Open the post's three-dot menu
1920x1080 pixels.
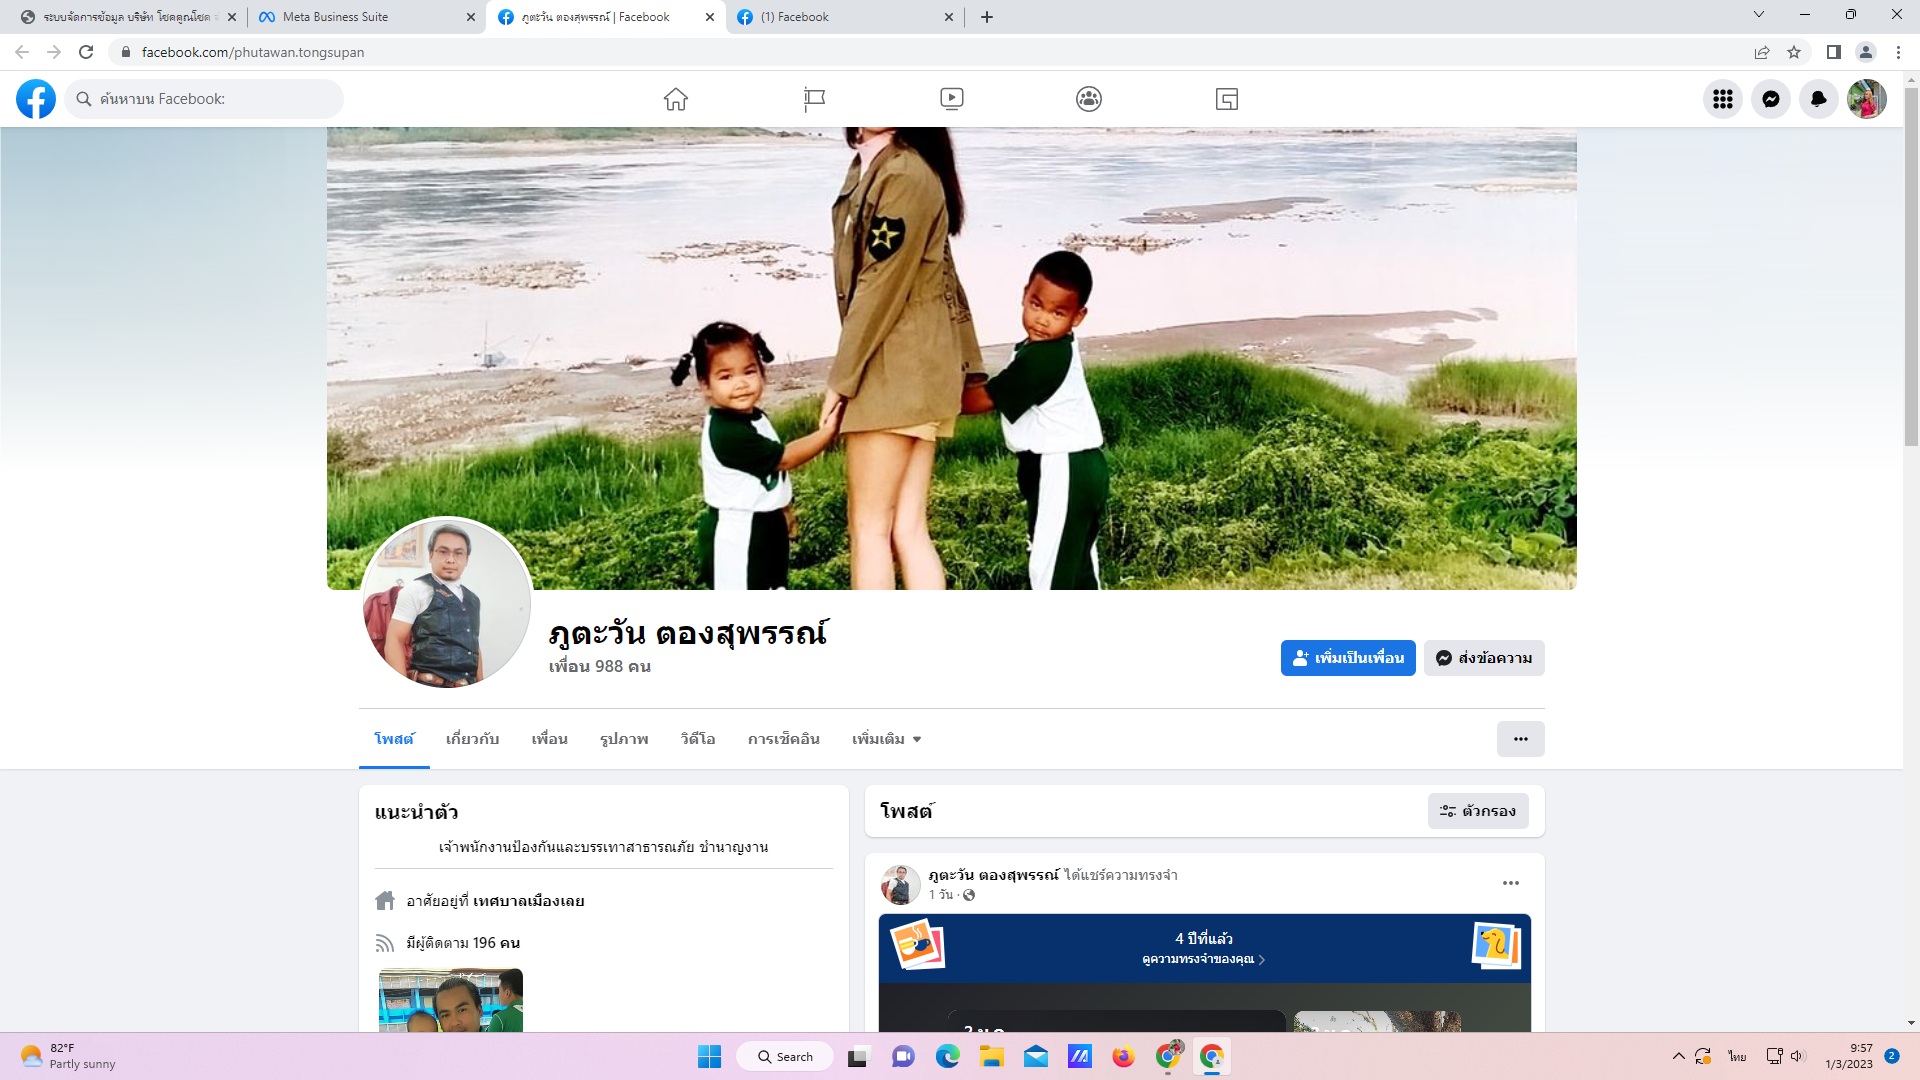pyautogui.click(x=1511, y=883)
